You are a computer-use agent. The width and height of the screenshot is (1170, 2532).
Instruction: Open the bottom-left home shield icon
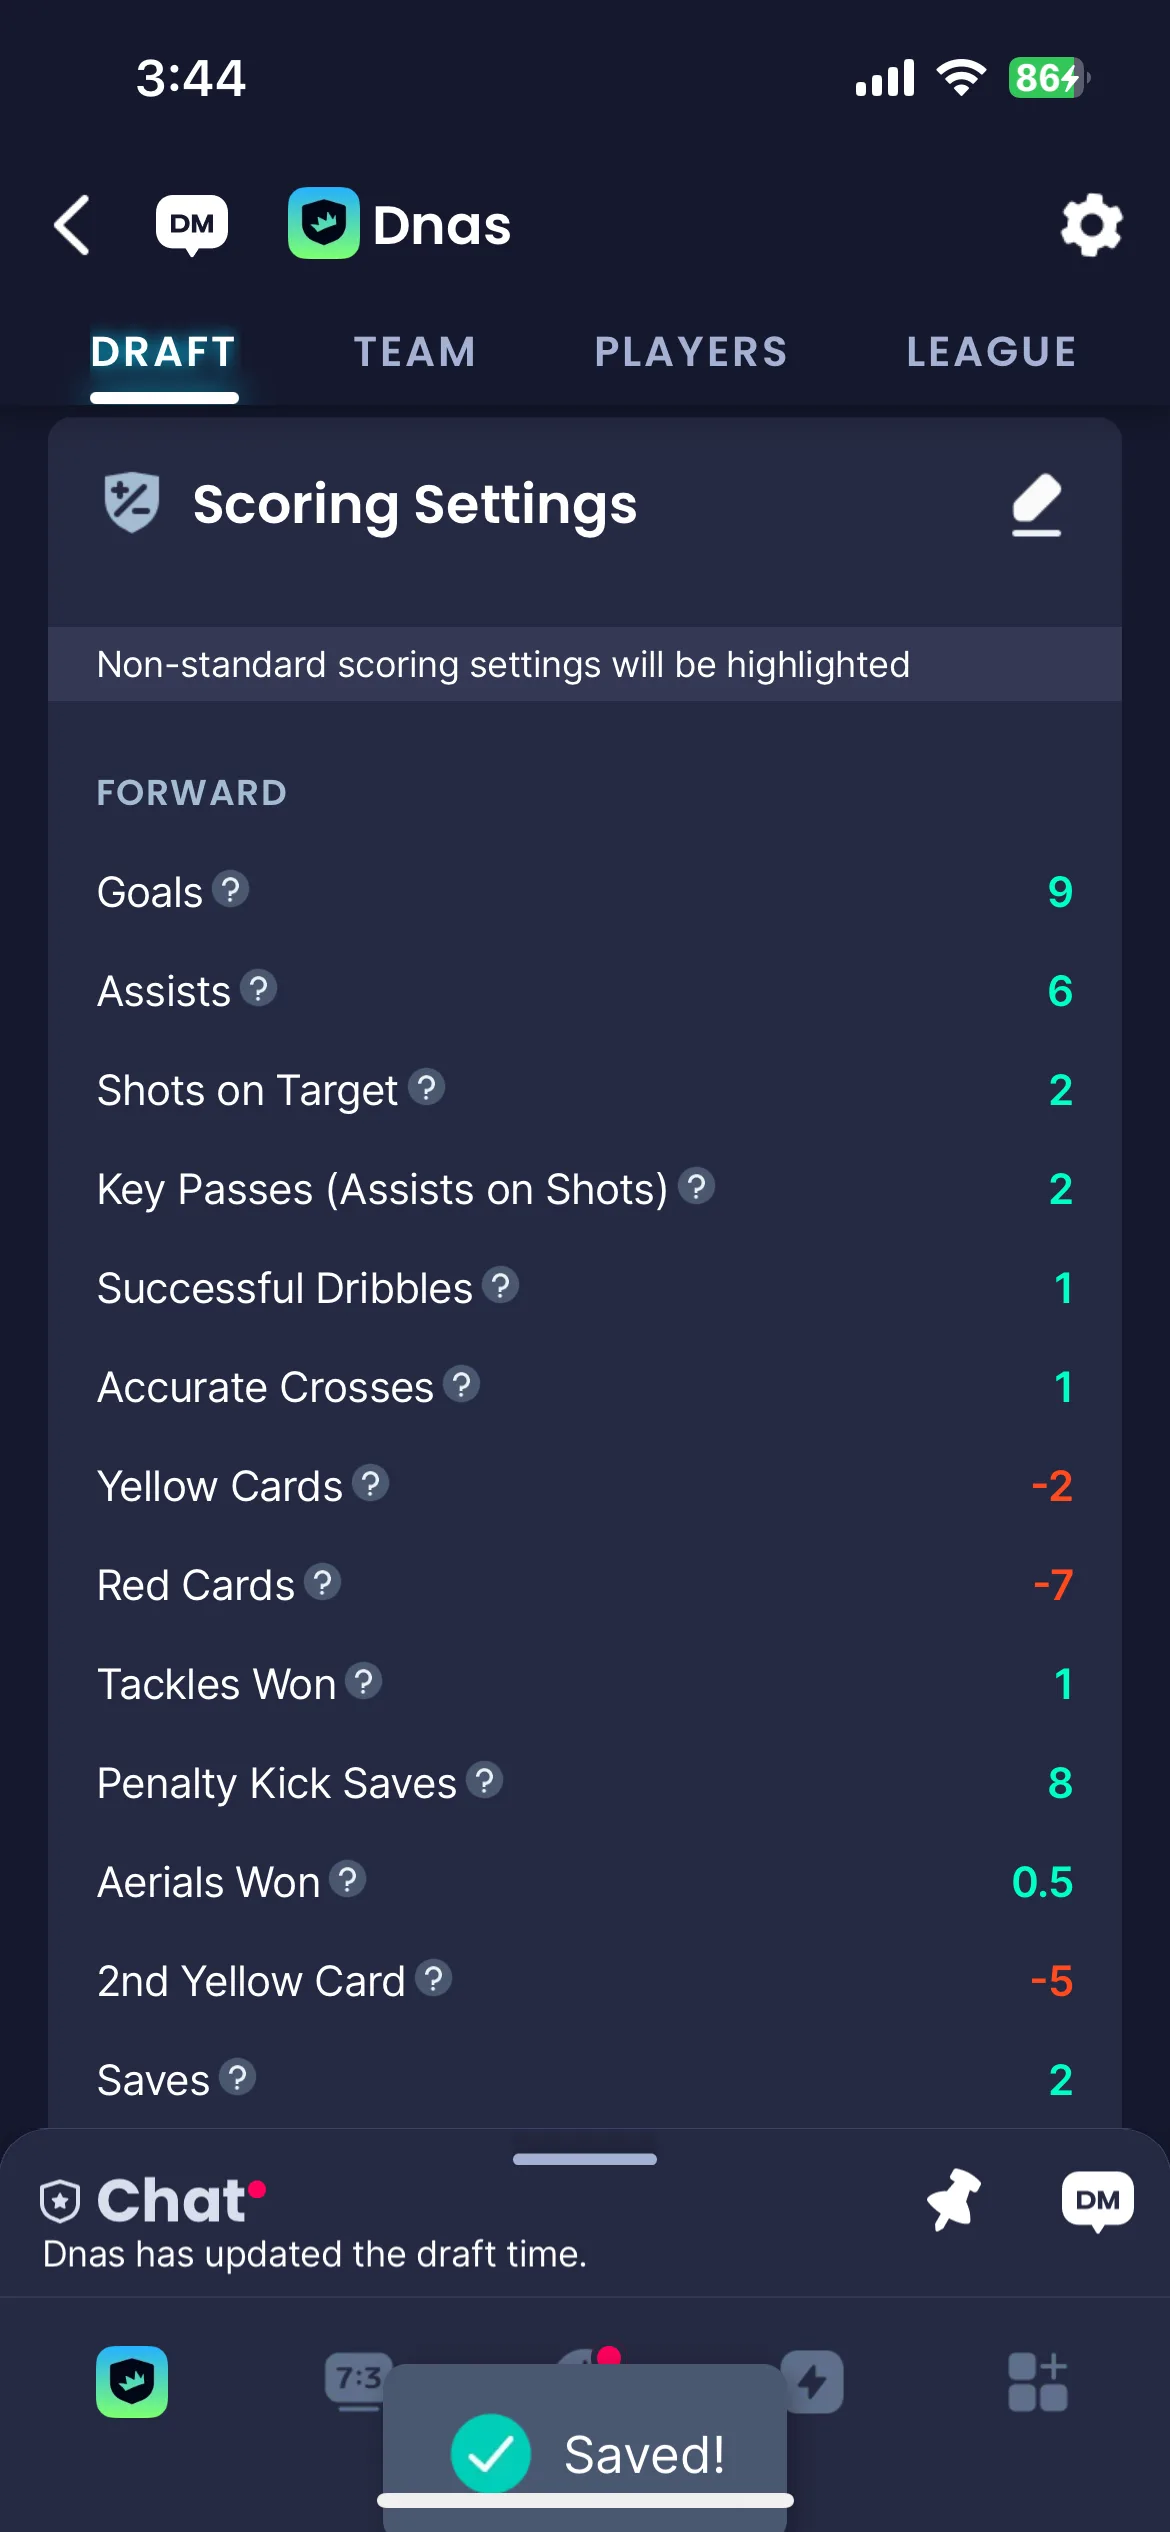tap(132, 2382)
